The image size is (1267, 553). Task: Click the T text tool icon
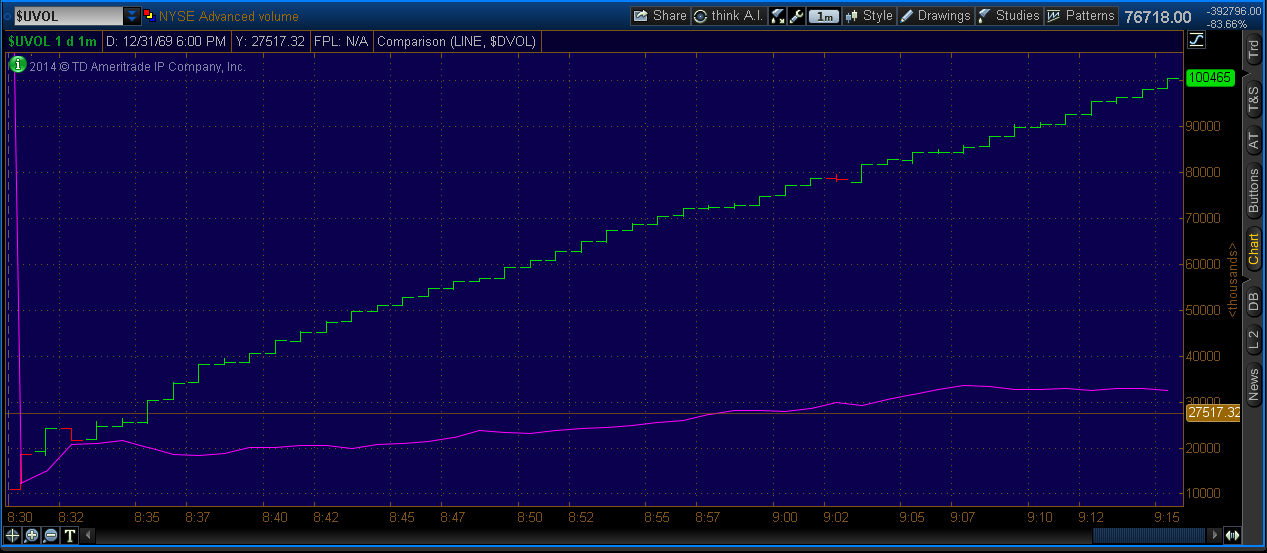70,535
